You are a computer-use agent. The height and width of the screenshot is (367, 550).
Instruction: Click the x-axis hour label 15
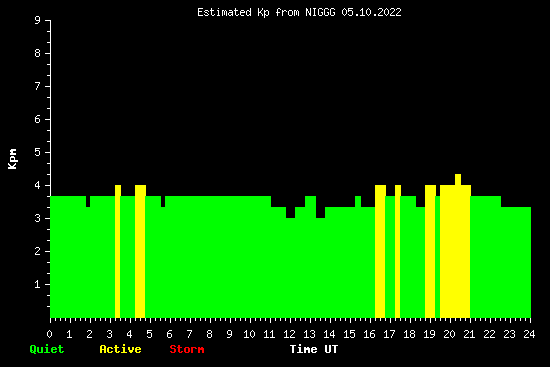349,334
